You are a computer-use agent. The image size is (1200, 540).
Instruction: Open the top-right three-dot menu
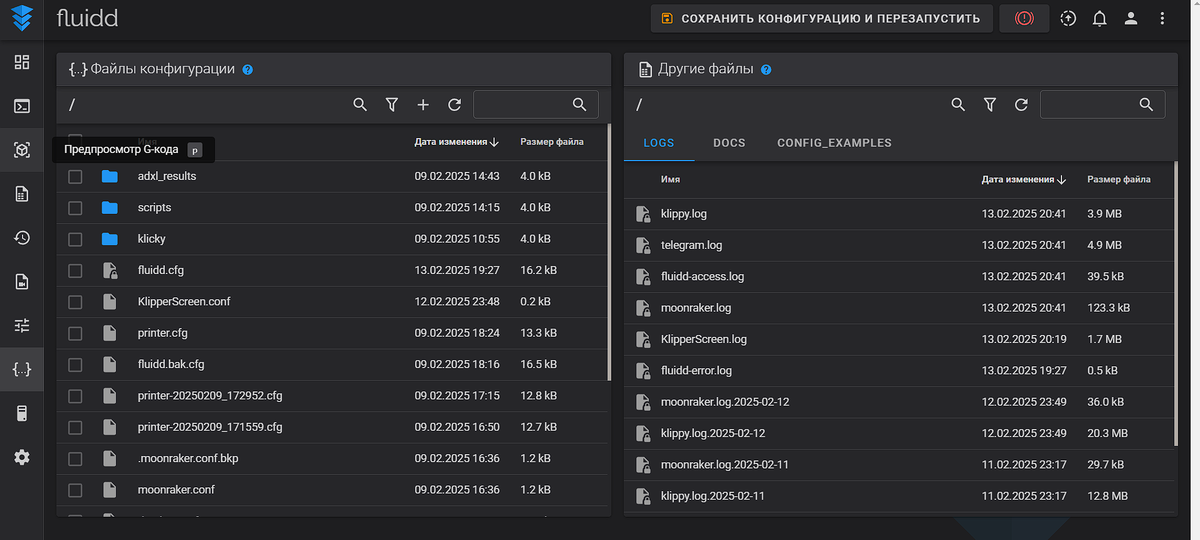(x=1162, y=18)
